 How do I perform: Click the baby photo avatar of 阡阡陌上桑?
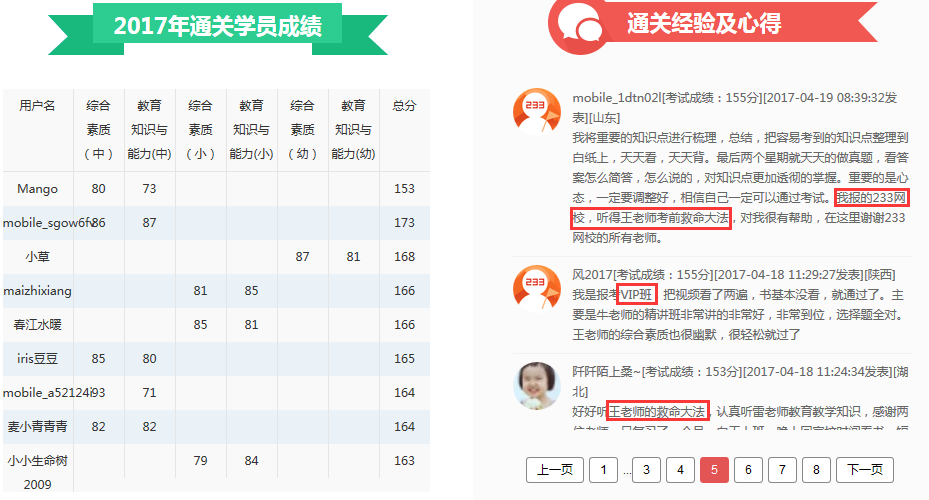click(x=536, y=385)
